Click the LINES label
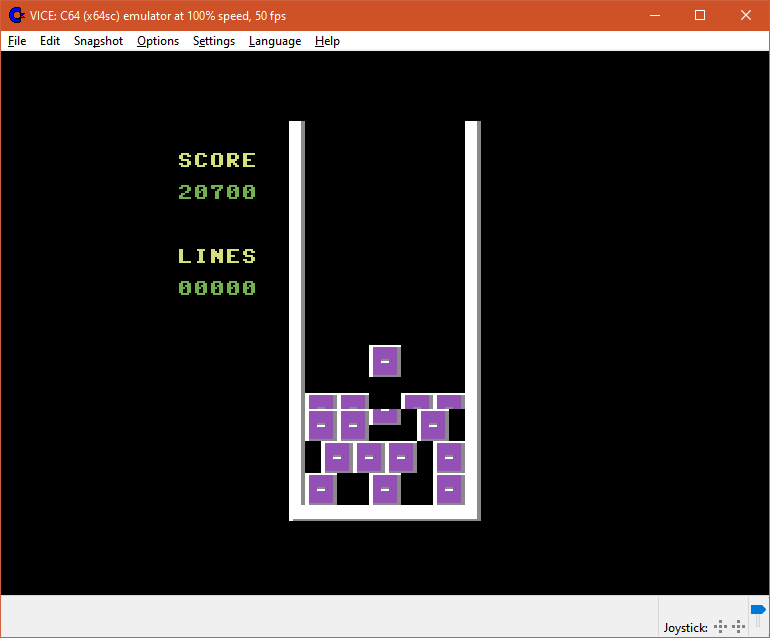 217,256
